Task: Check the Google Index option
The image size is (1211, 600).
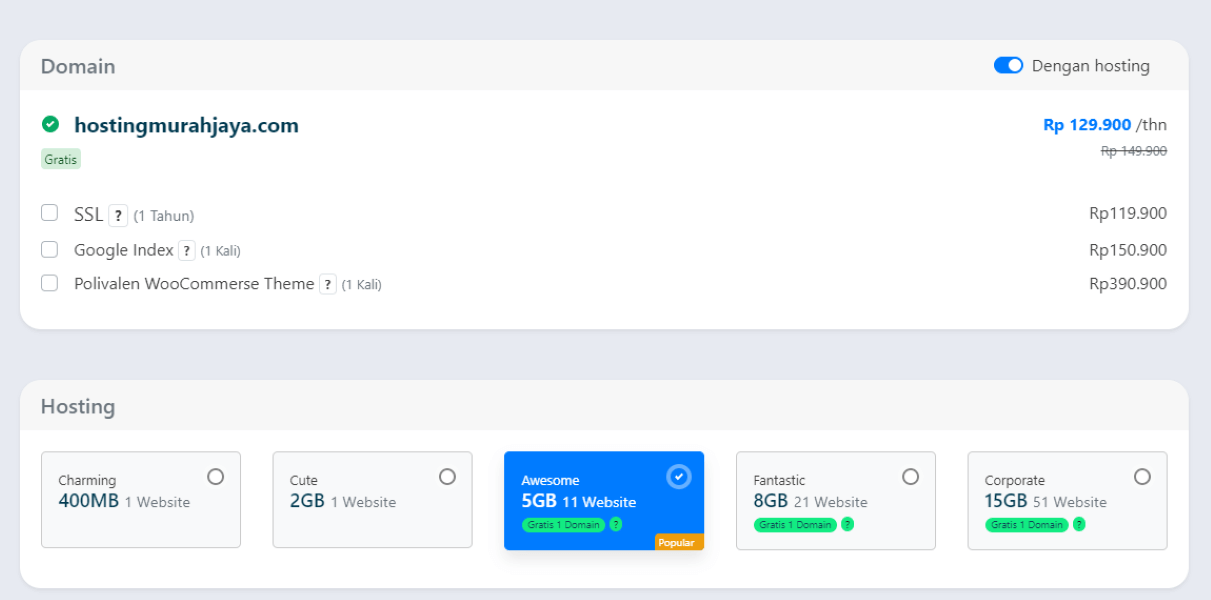Action: tap(49, 248)
